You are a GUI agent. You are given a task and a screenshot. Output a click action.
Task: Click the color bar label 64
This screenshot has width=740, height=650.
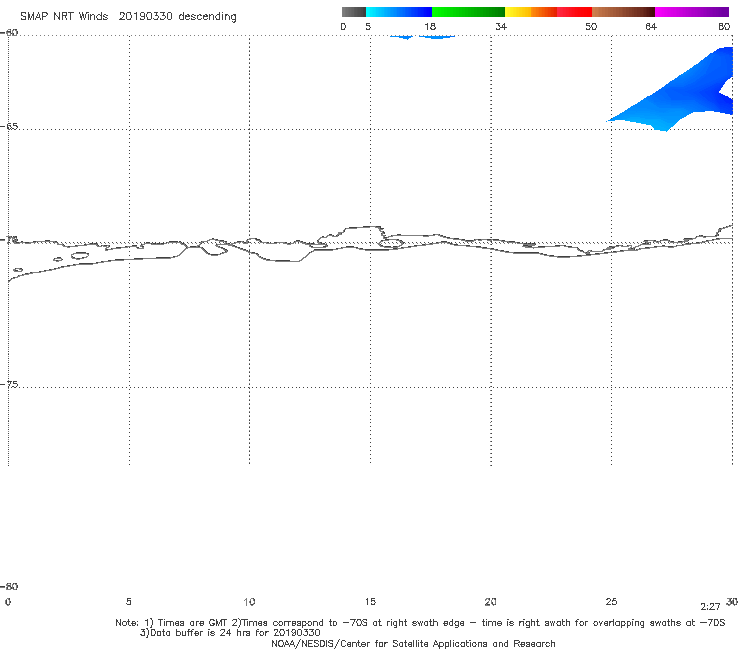[x=651, y=27]
